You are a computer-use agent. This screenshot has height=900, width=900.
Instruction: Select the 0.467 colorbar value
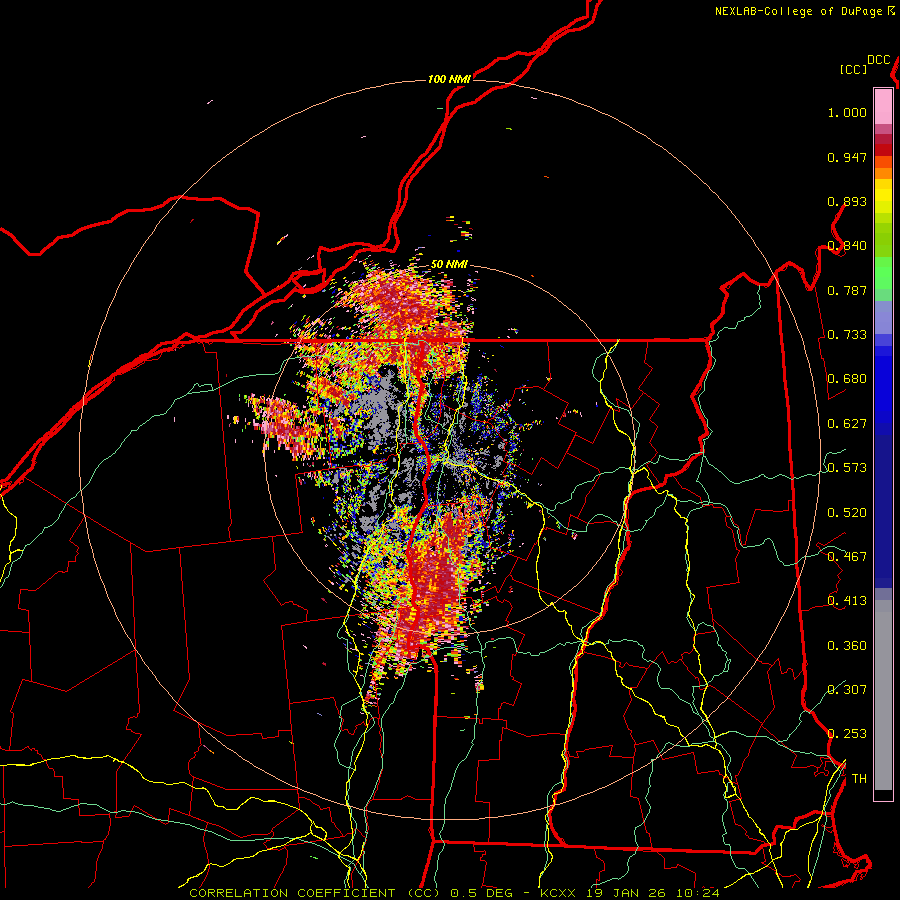coord(847,557)
